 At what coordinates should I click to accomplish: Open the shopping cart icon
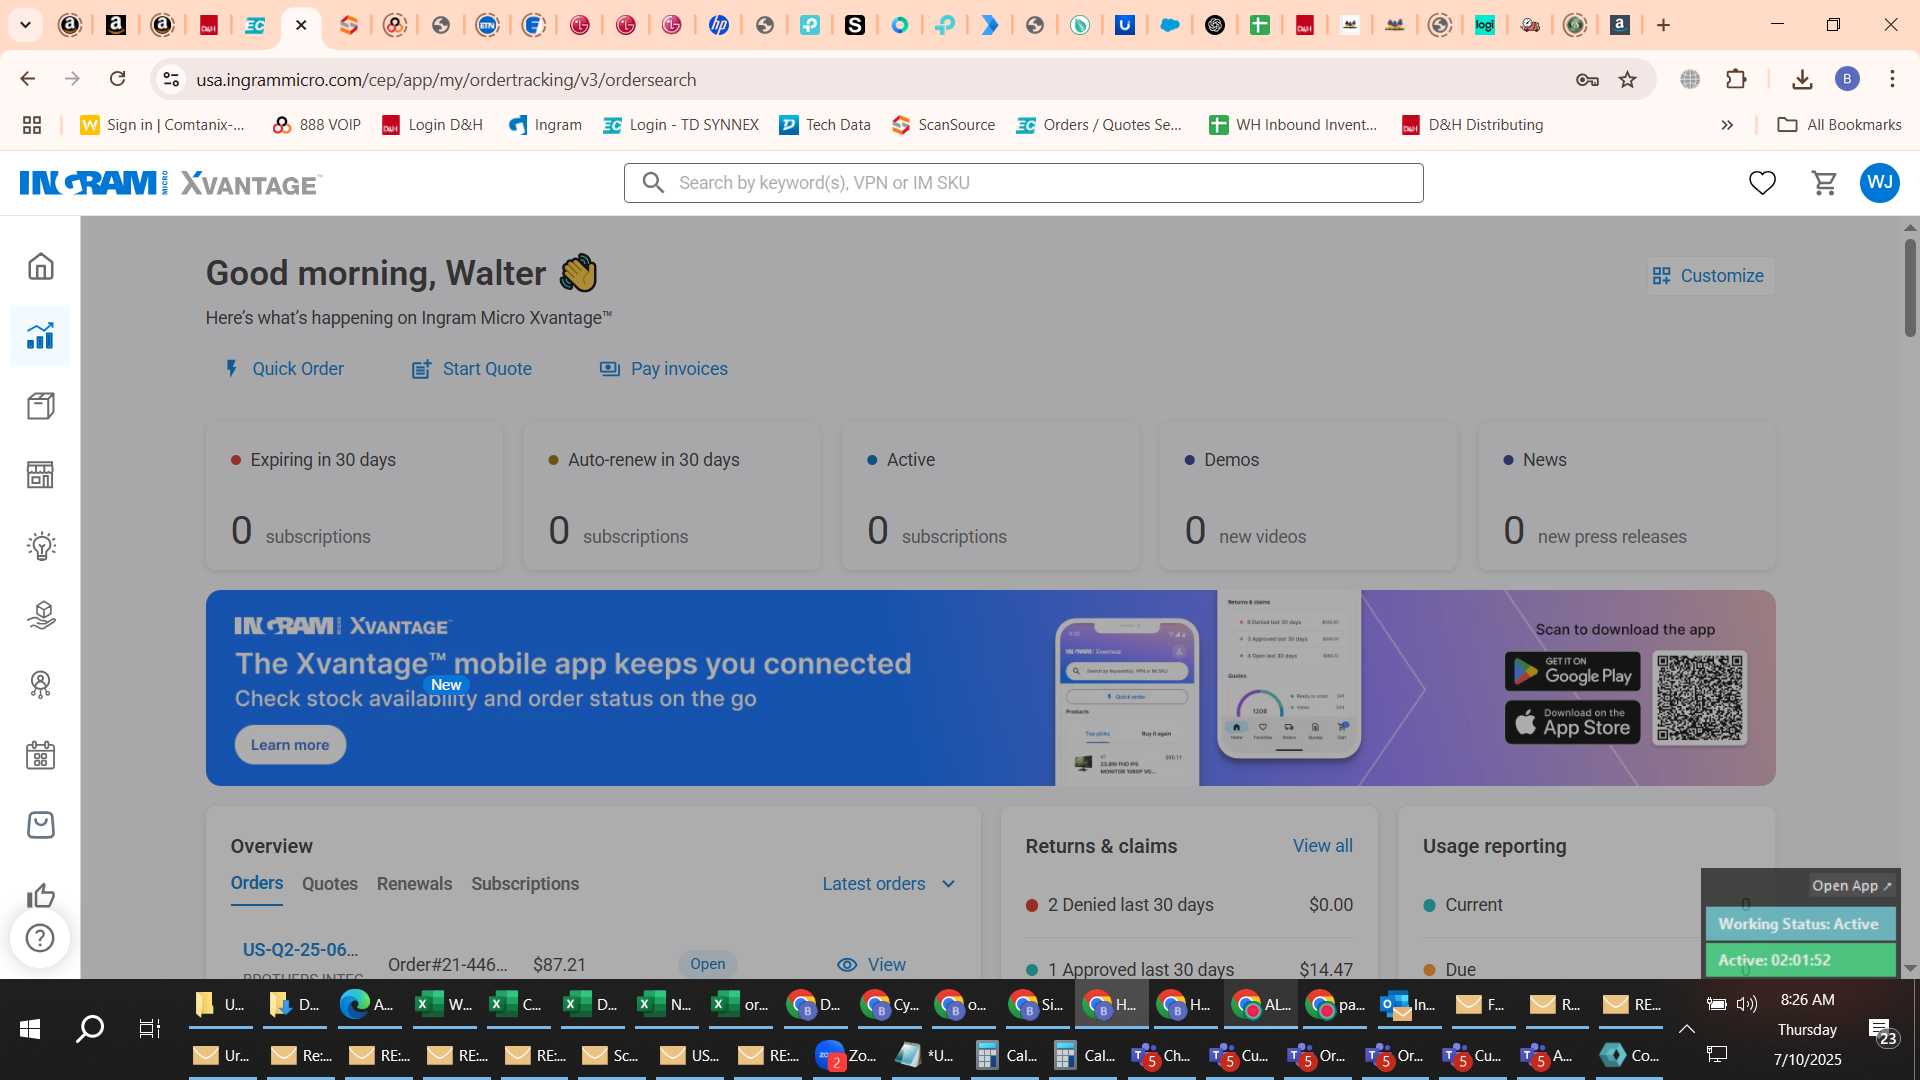(1824, 183)
